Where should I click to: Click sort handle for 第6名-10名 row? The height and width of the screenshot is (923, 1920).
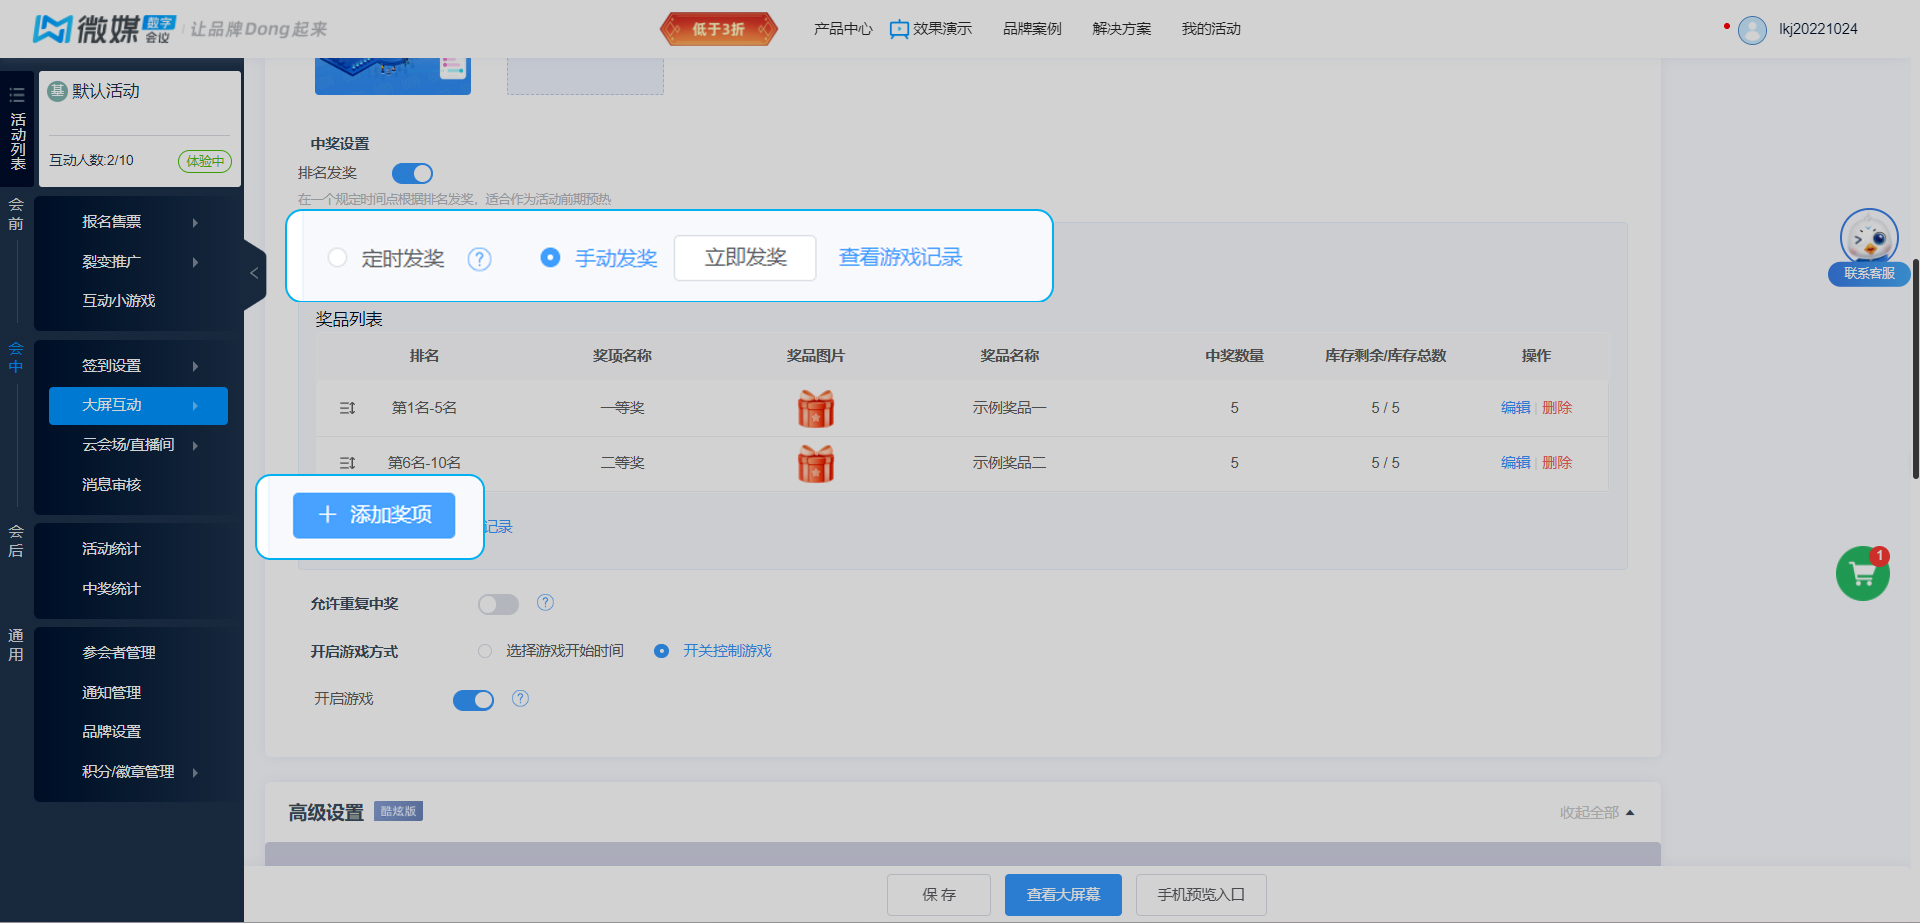point(347,463)
